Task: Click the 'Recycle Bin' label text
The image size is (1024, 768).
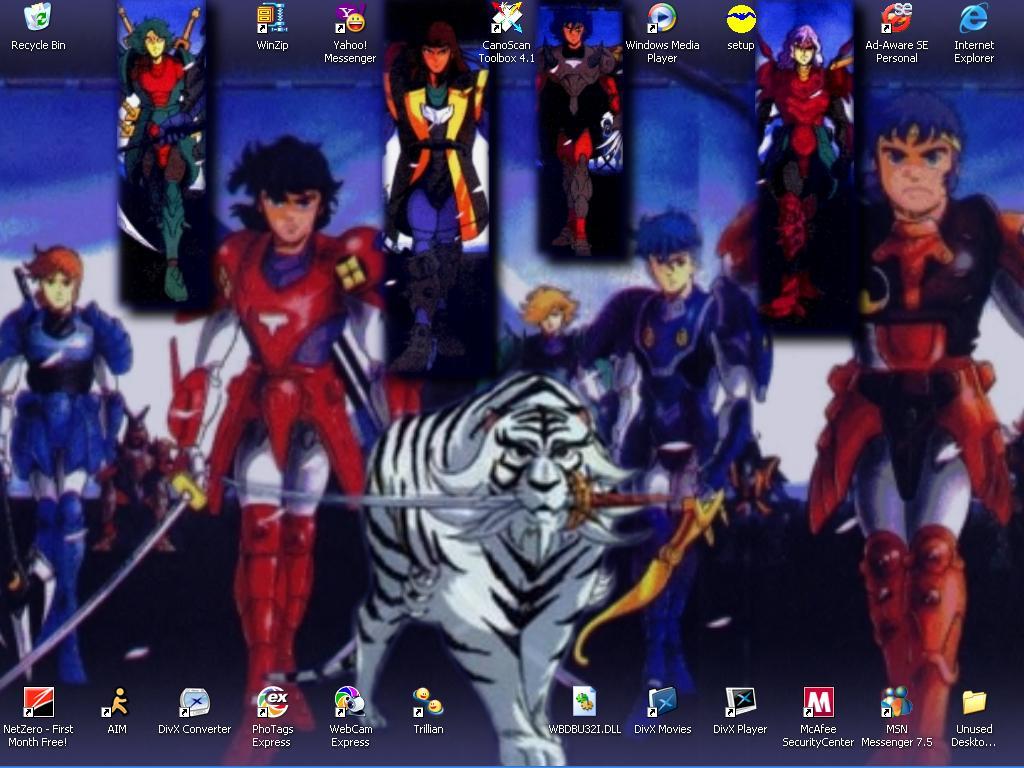Action: pyautogui.click(x=38, y=45)
